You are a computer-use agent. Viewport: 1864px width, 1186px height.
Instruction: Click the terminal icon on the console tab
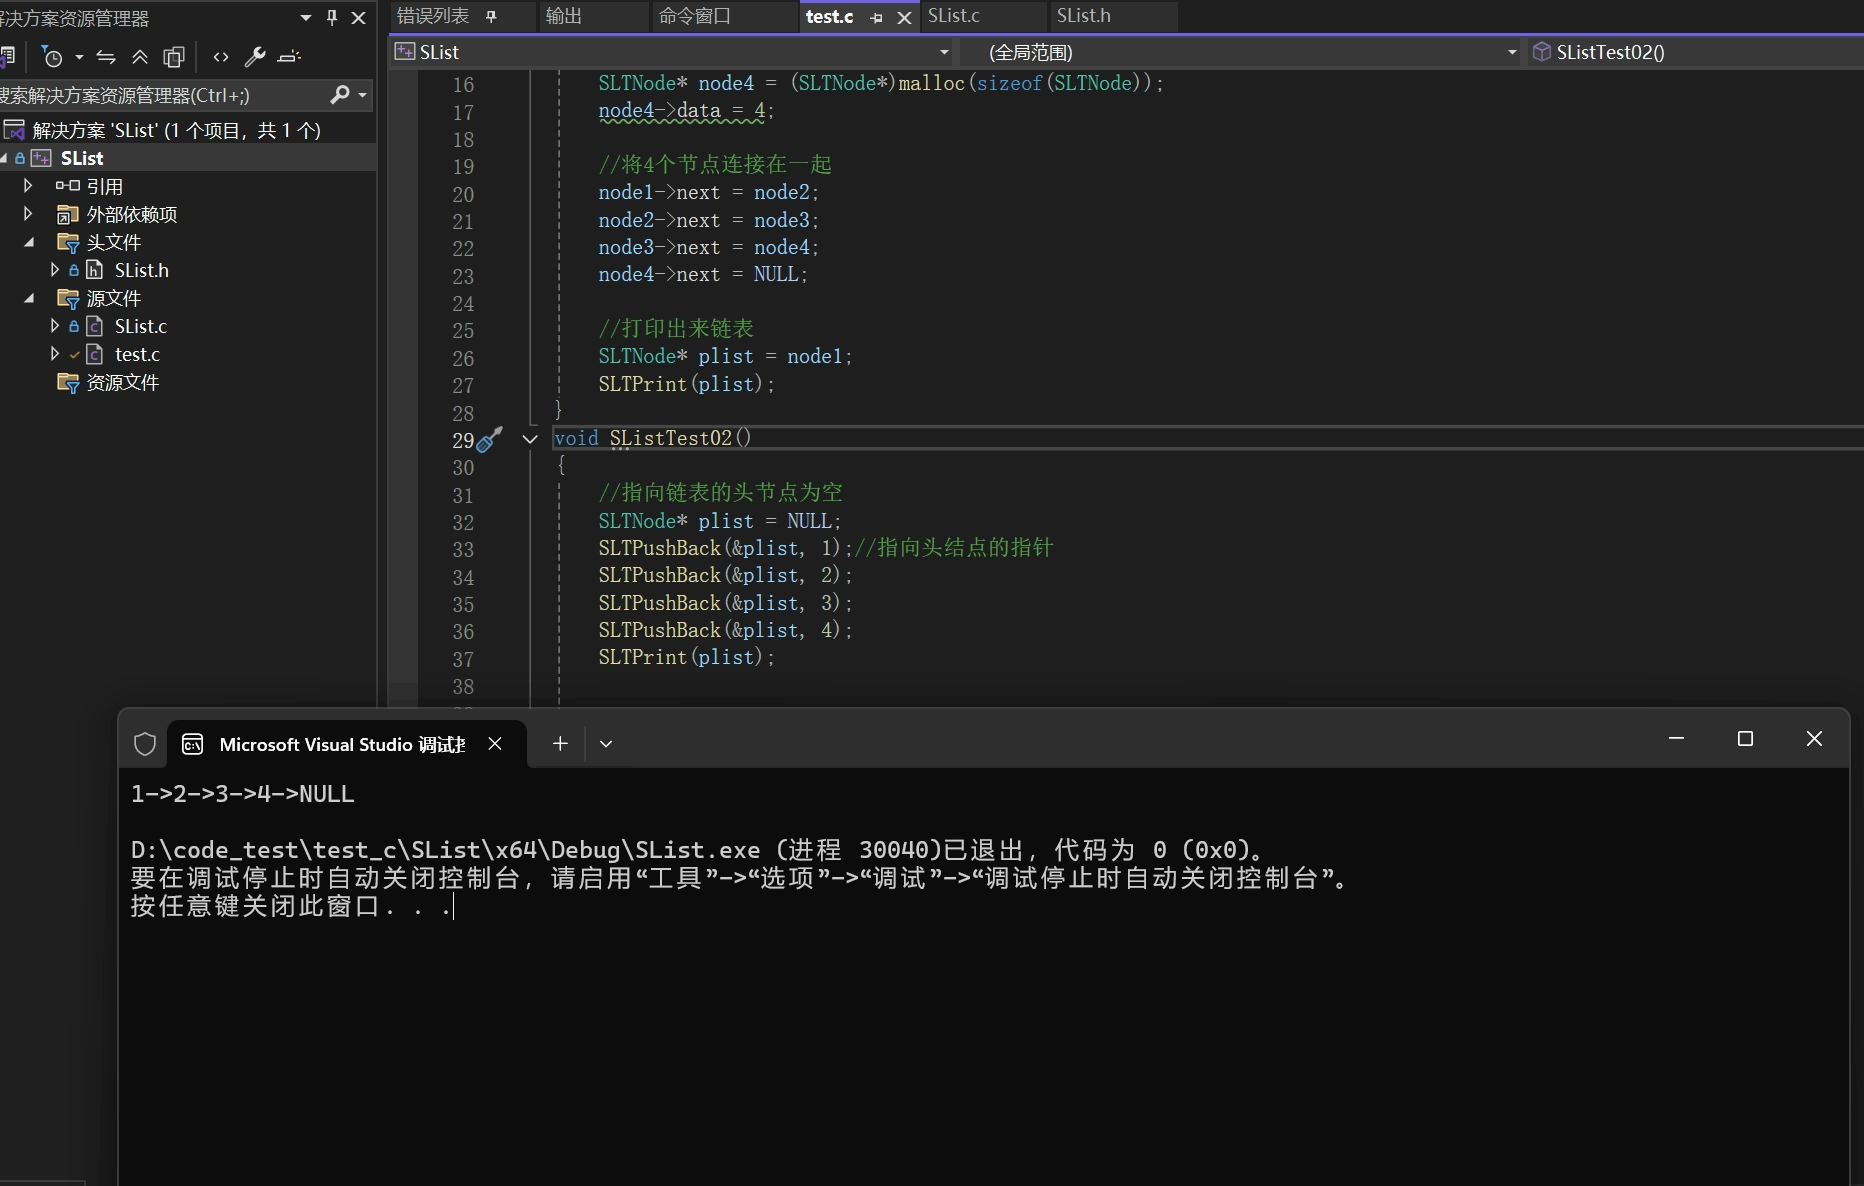click(x=193, y=744)
